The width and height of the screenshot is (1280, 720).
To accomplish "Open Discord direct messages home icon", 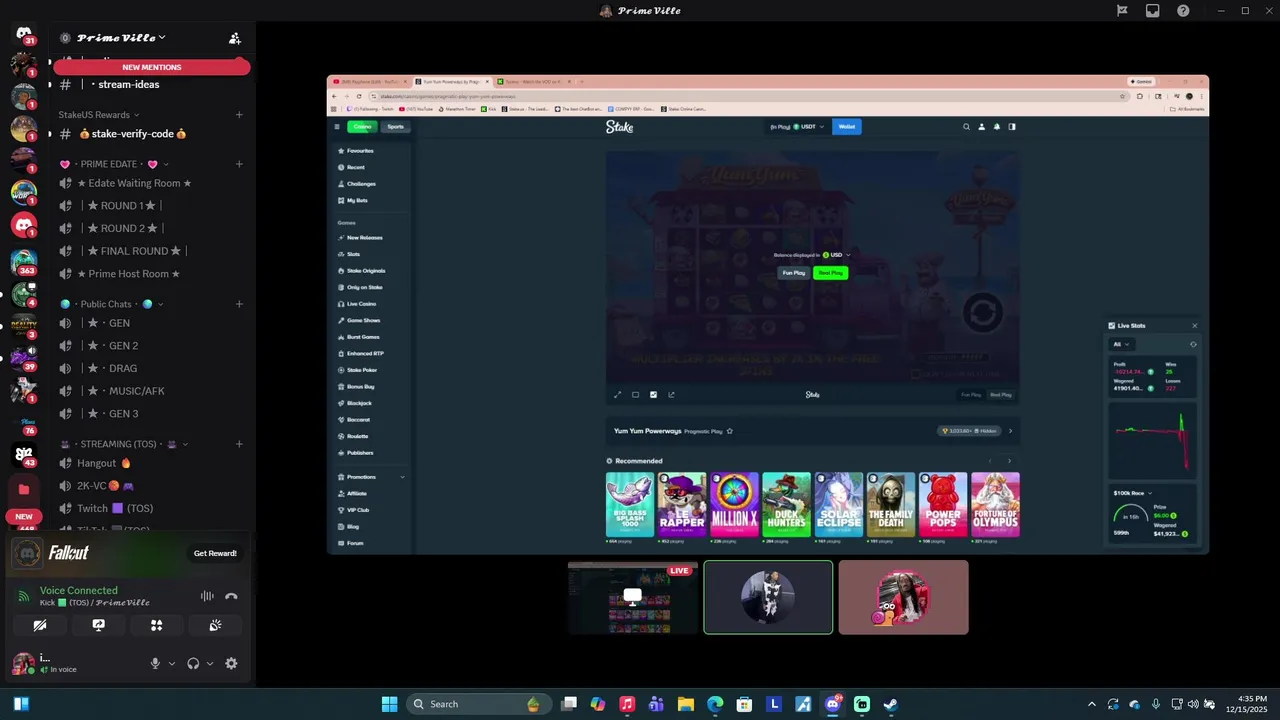I will (24, 34).
